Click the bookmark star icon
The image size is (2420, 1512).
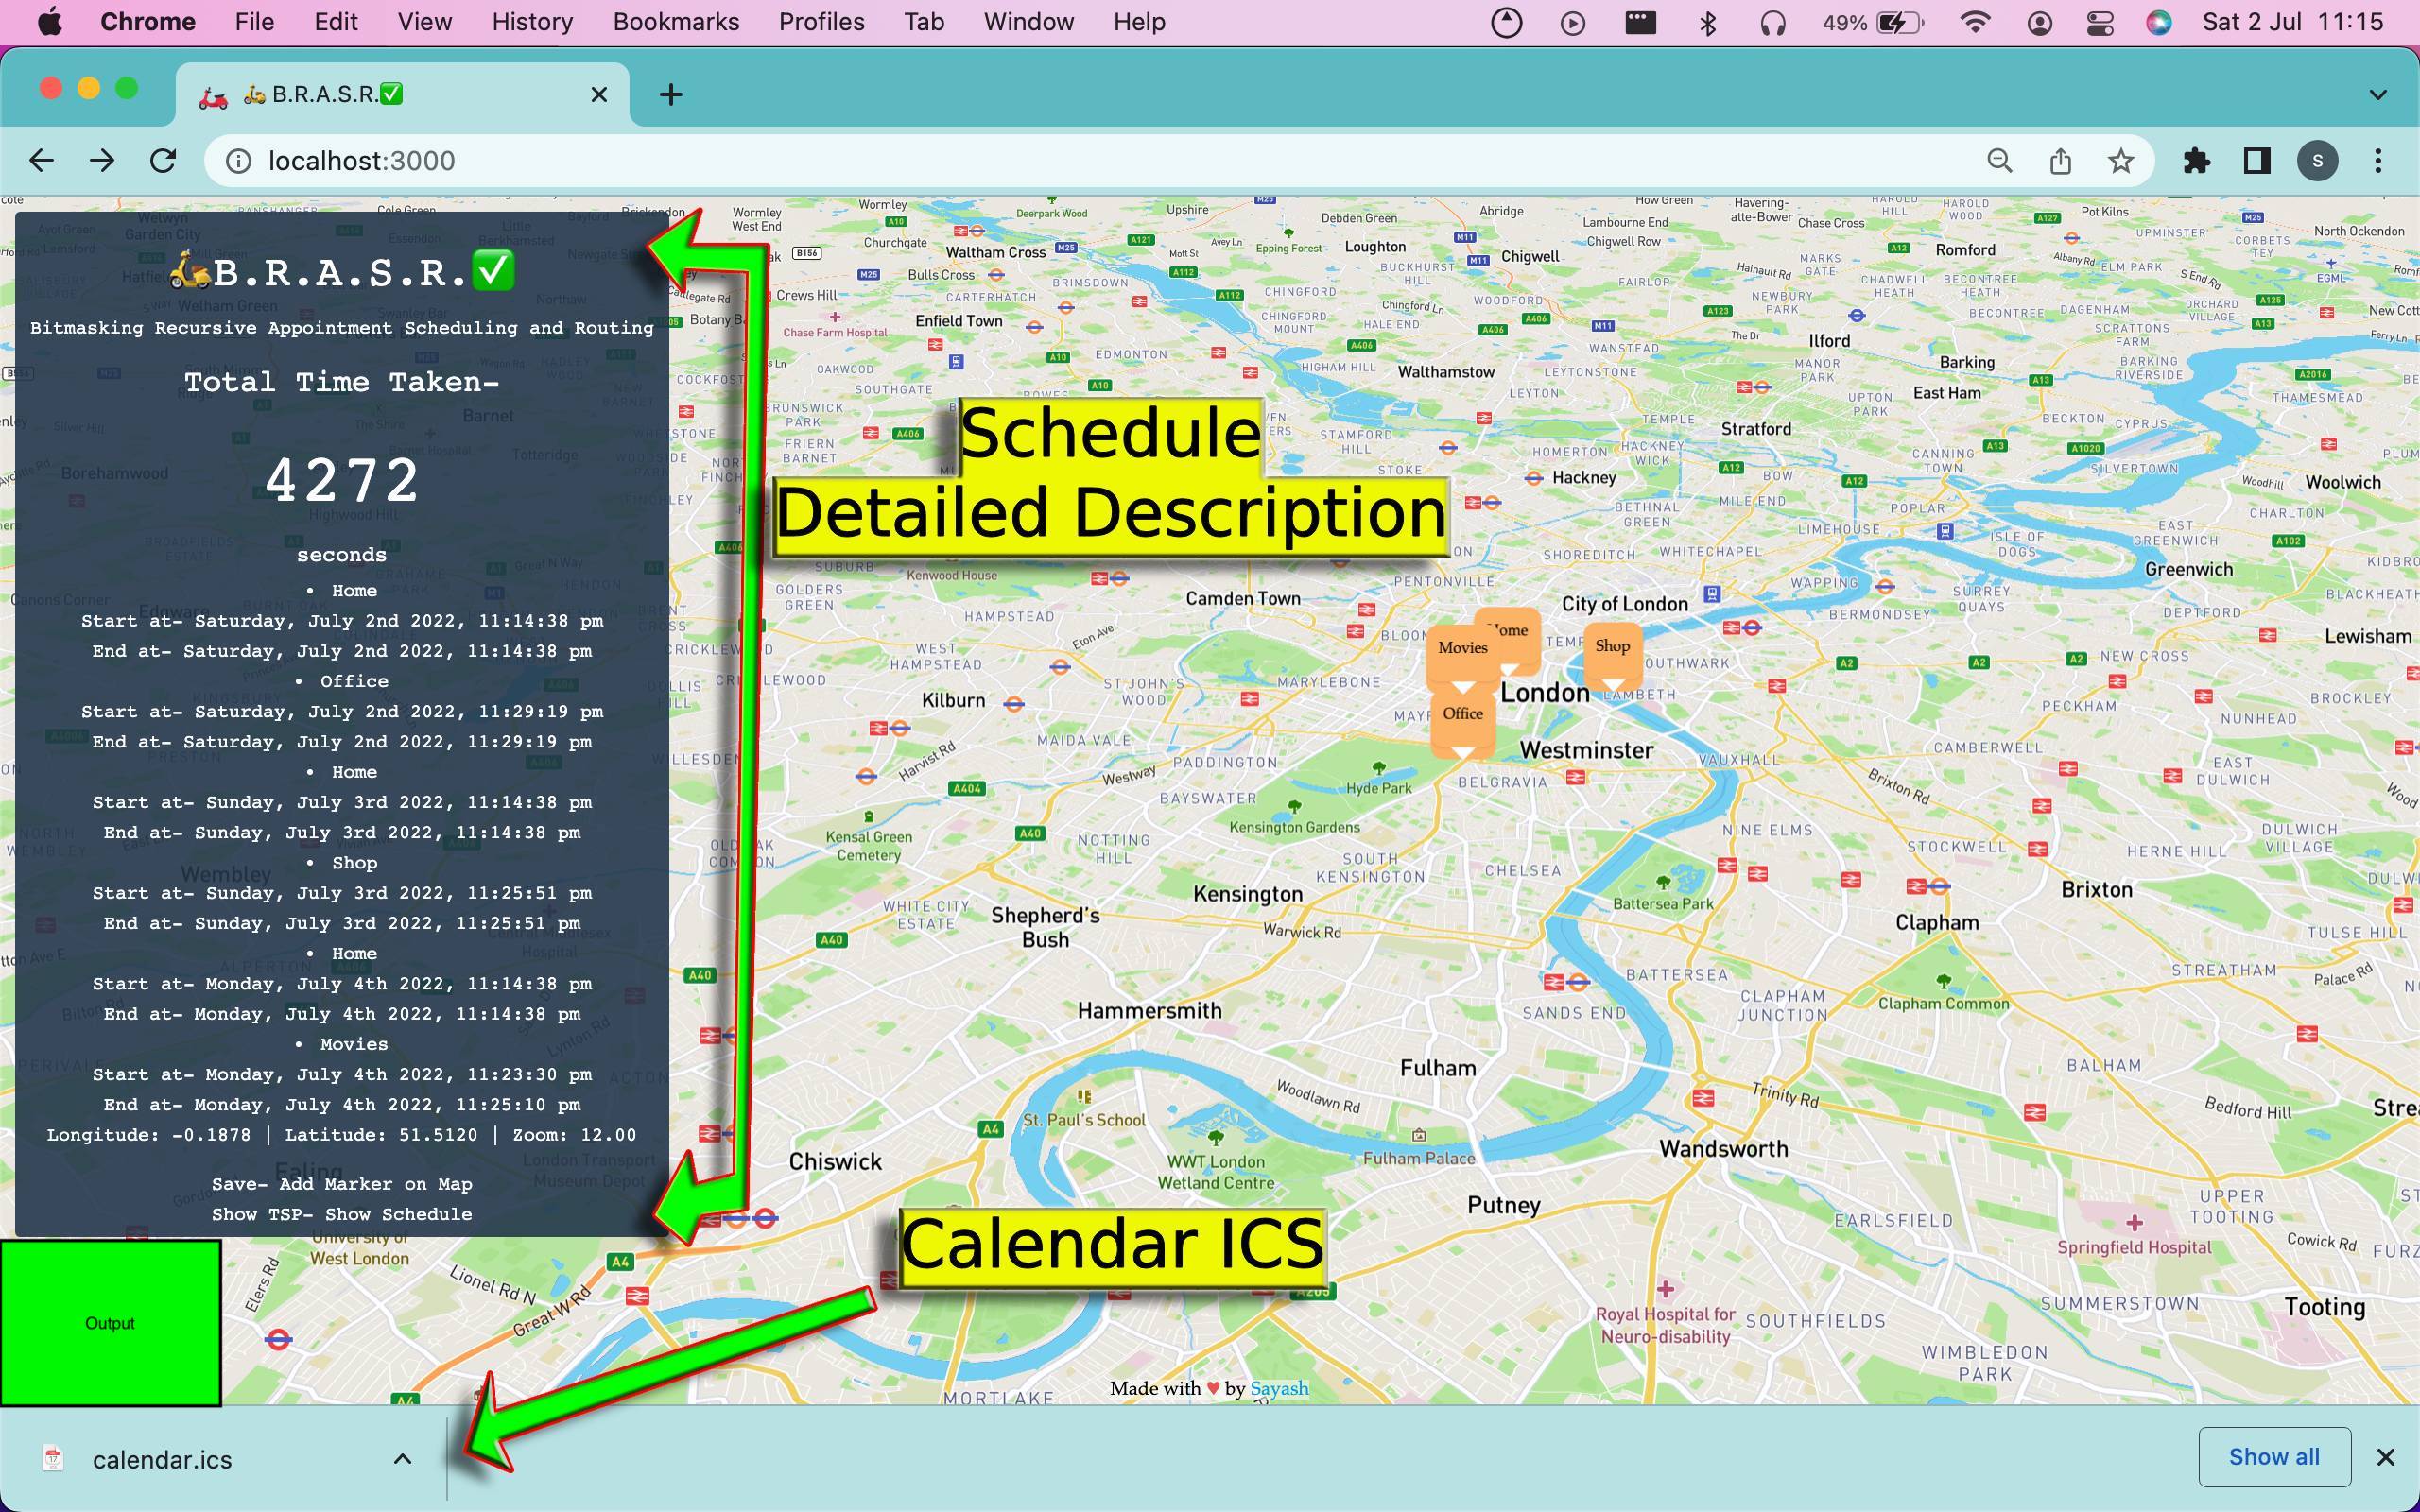[x=2121, y=161]
